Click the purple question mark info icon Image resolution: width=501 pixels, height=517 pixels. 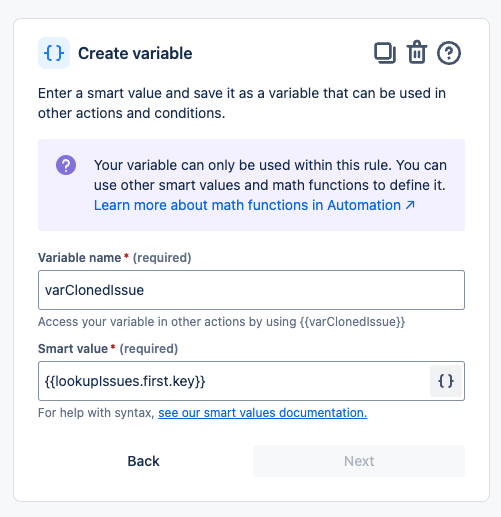point(66,165)
